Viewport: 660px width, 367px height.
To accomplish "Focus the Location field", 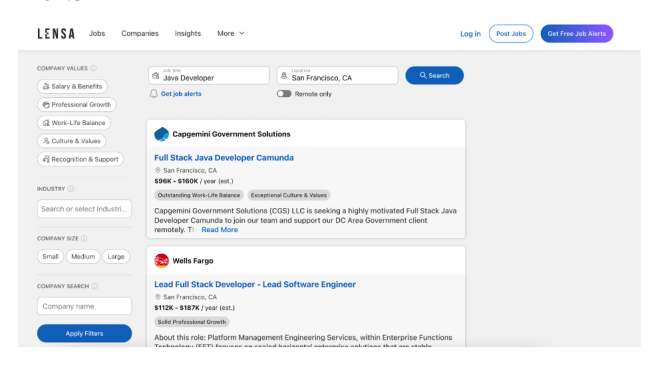I will (x=338, y=75).
